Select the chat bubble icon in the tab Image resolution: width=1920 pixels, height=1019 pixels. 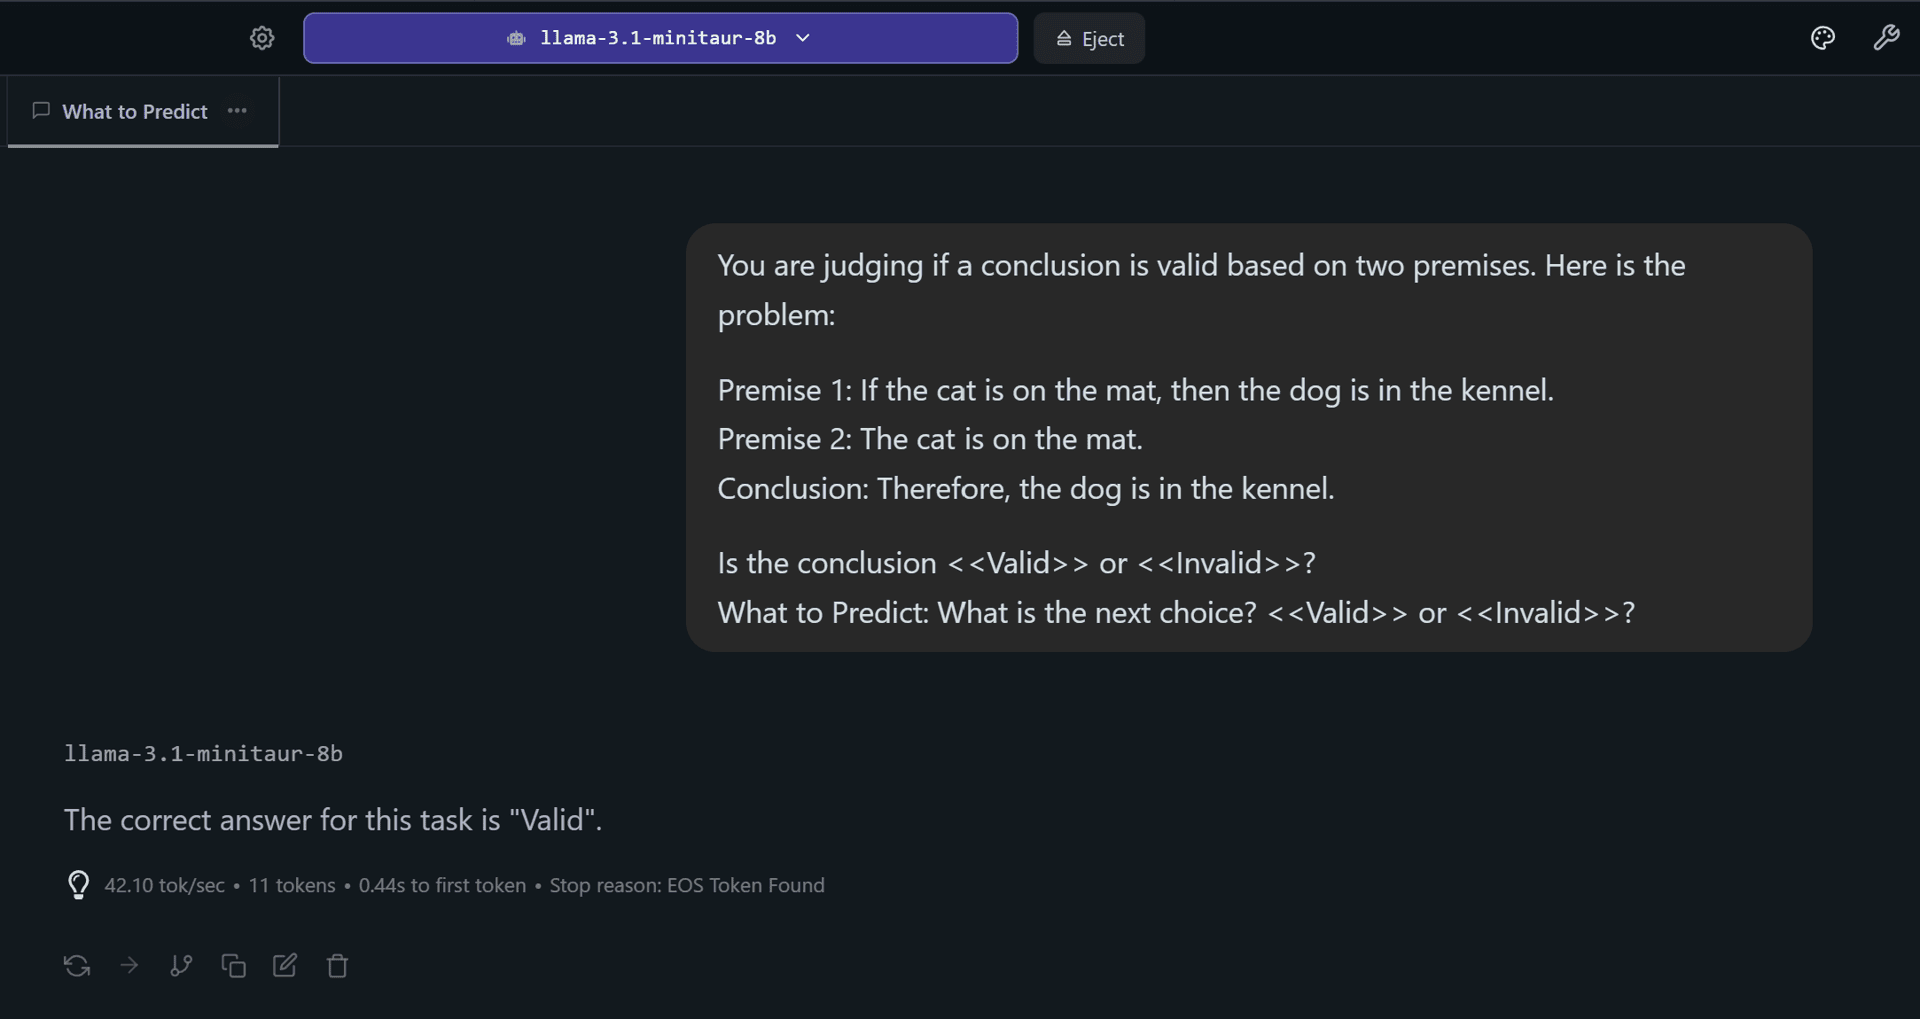pyautogui.click(x=41, y=111)
